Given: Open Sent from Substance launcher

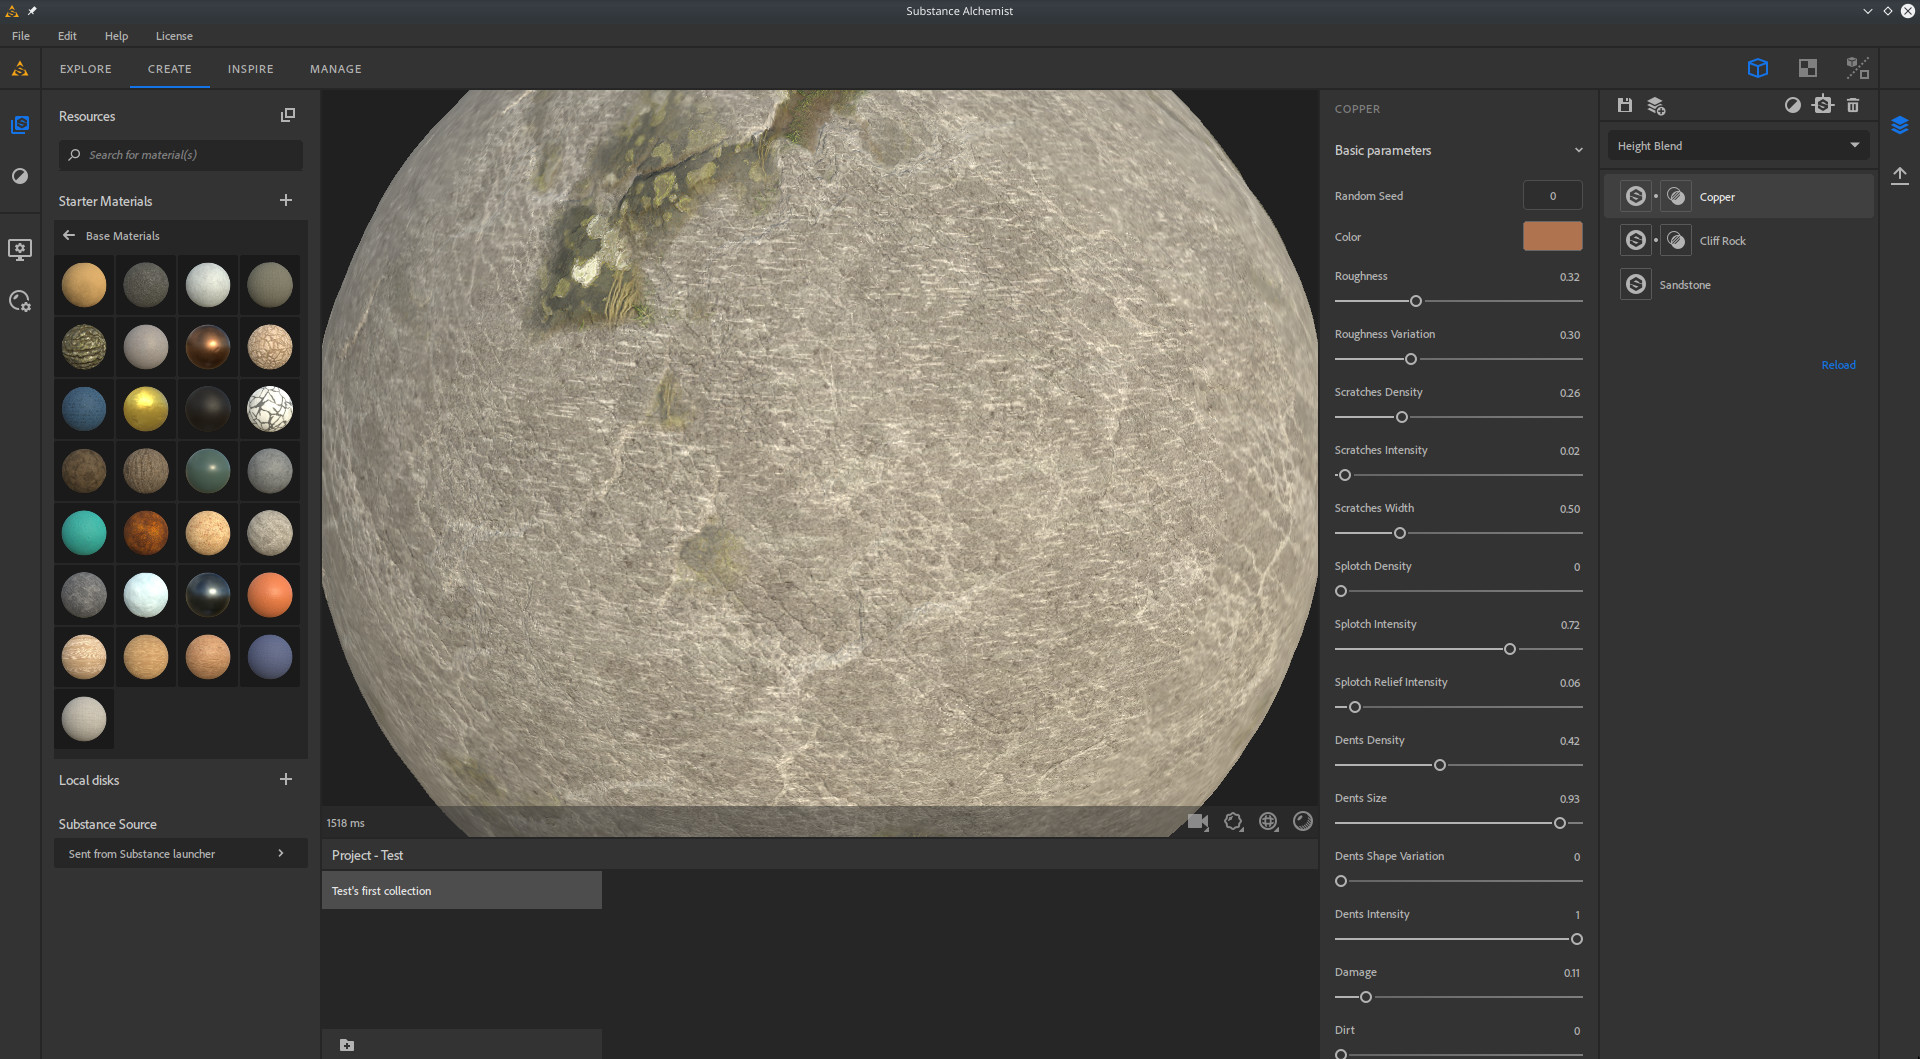Looking at the screenshot, I should click(x=180, y=853).
